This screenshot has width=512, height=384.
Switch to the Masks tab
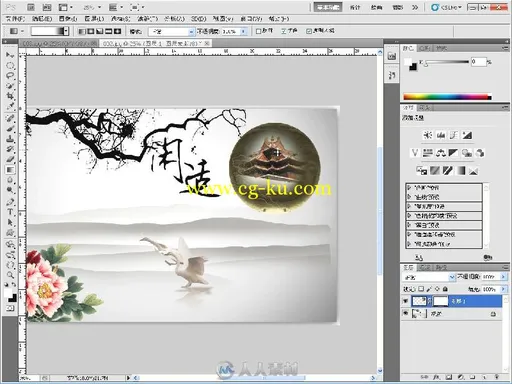tap(424, 107)
